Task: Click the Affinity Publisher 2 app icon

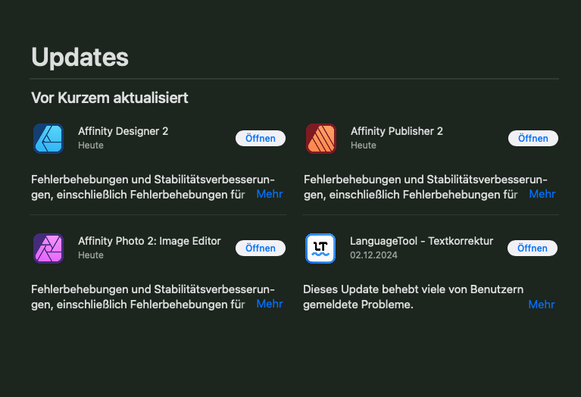Action: point(321,139)
